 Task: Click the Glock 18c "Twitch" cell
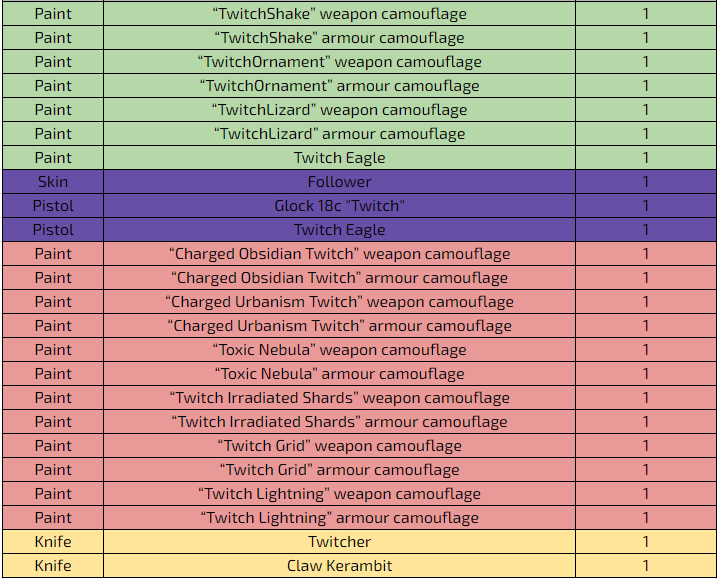(x=339, y=206)
